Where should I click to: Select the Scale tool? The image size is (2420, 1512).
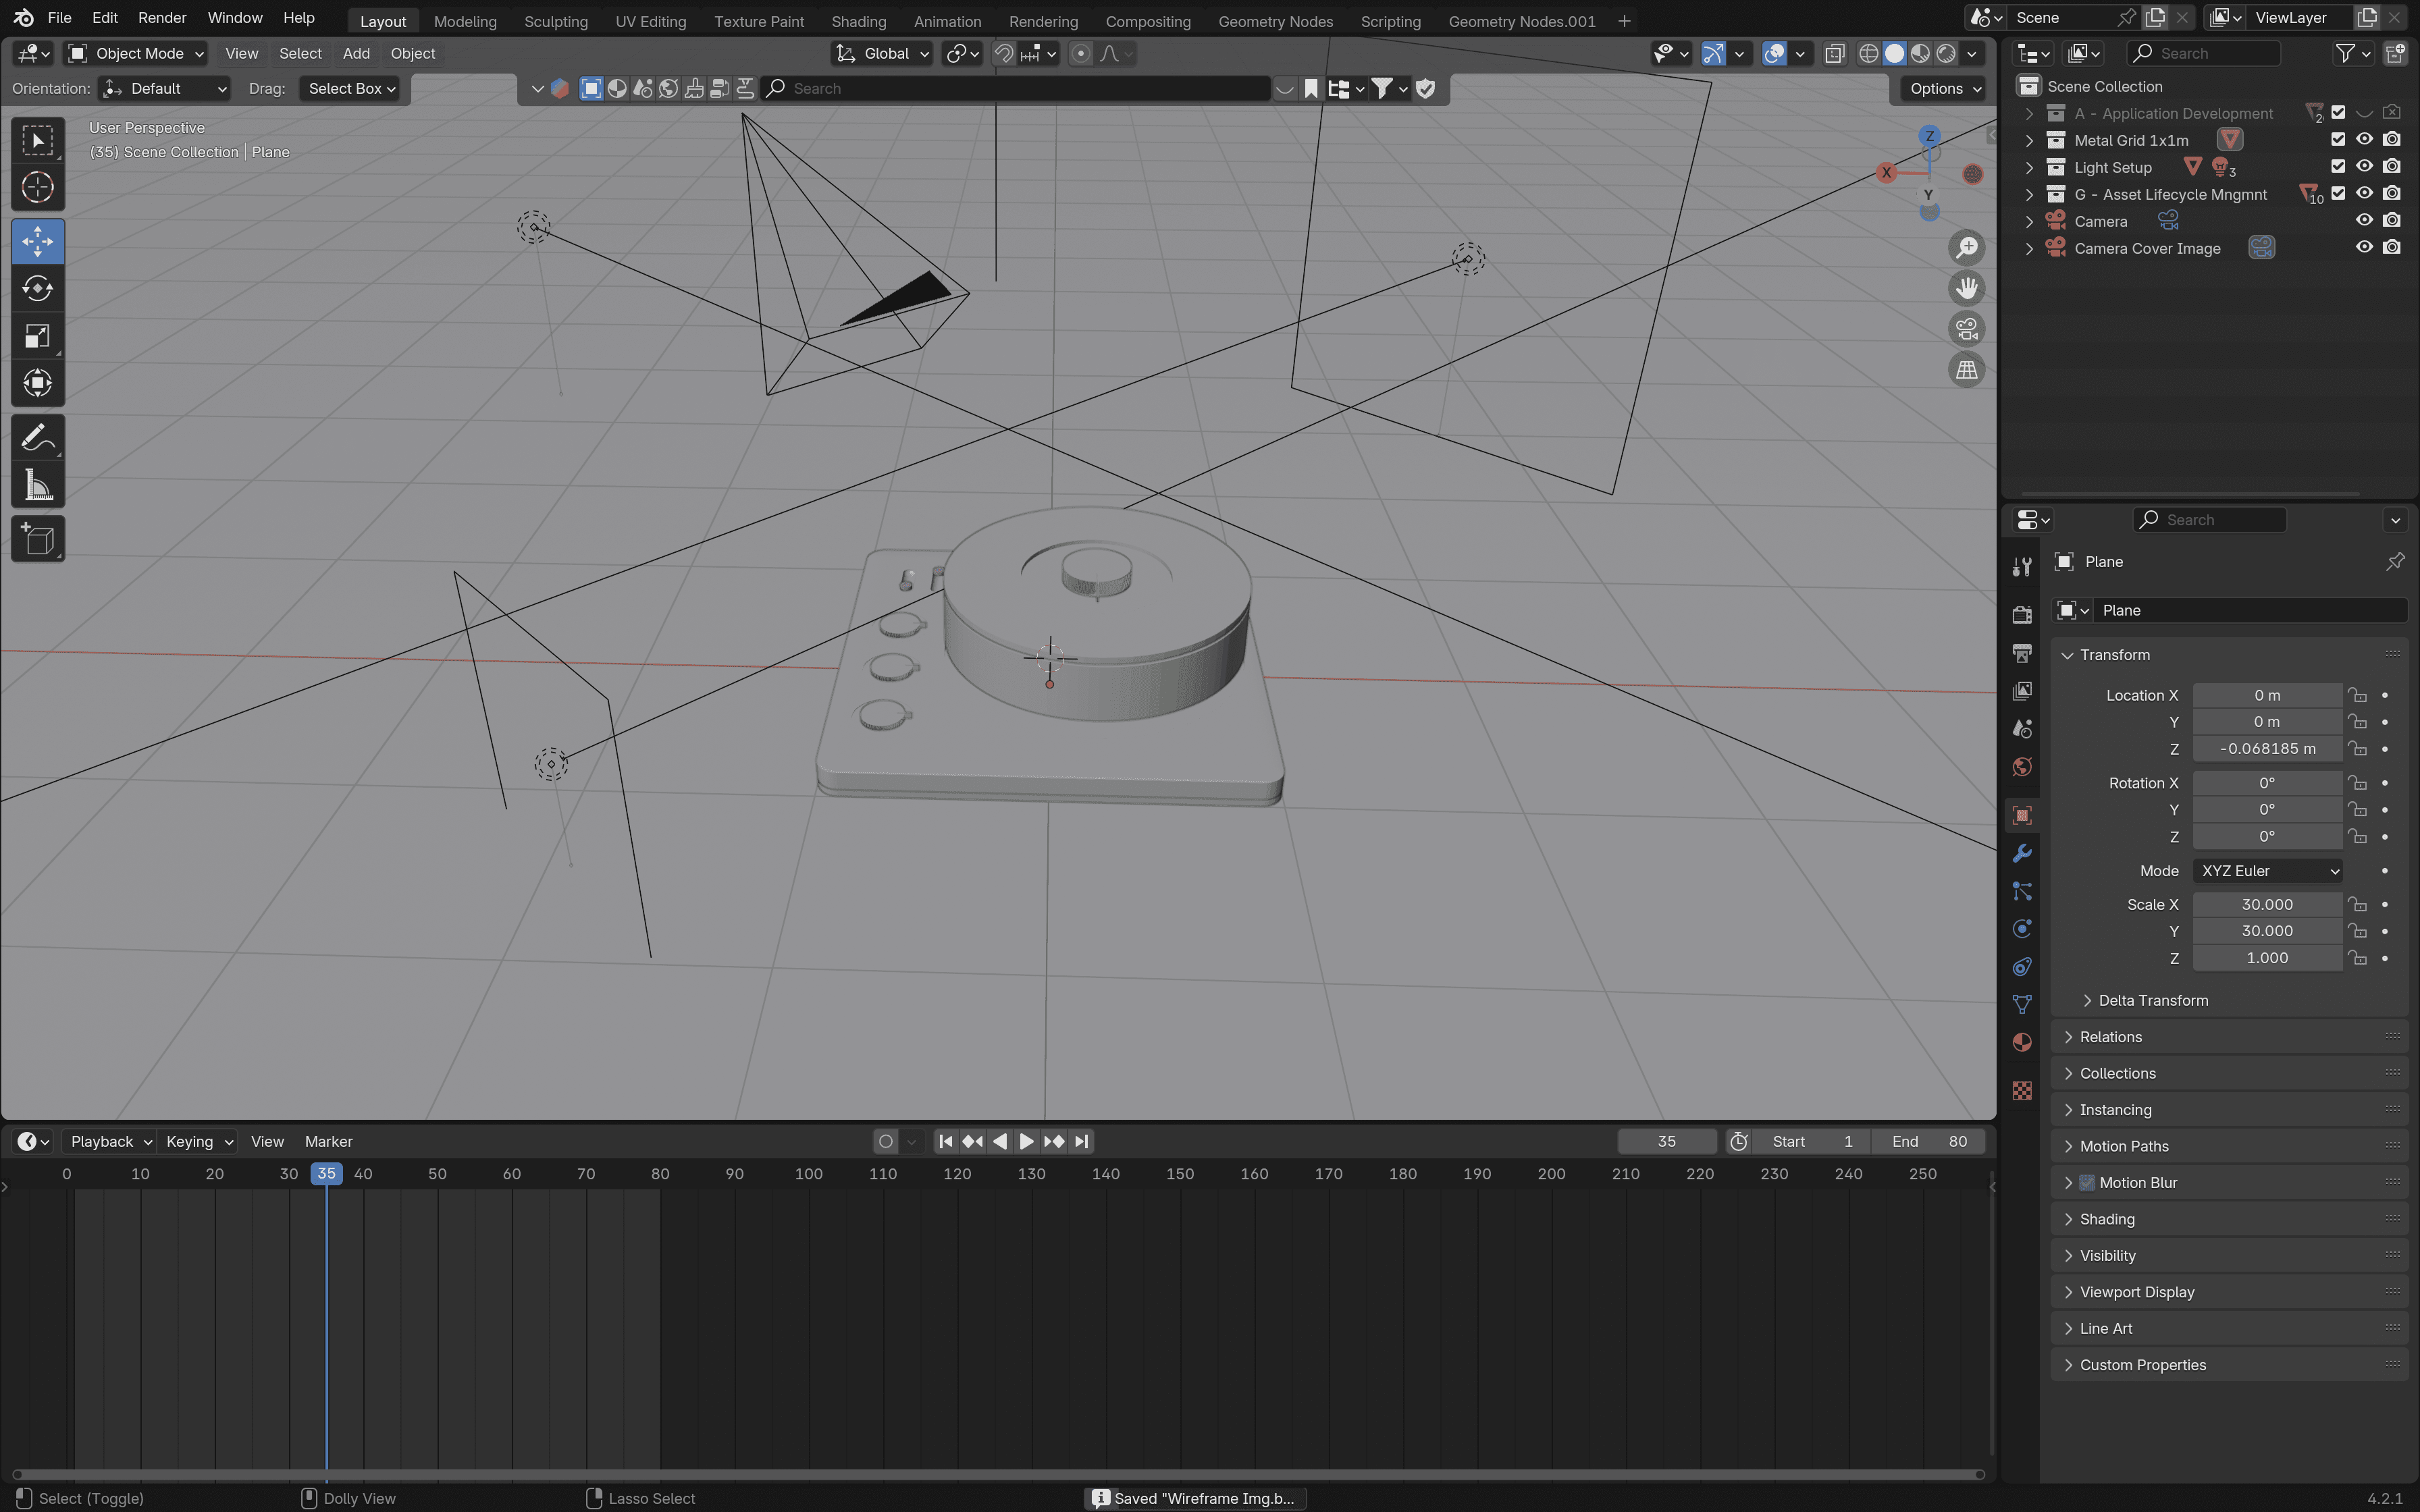[37, 336]
